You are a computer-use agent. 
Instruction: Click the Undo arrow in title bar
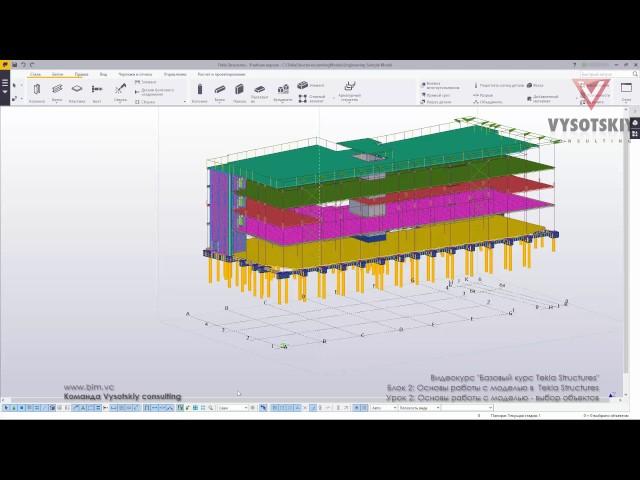click(23, 65)
